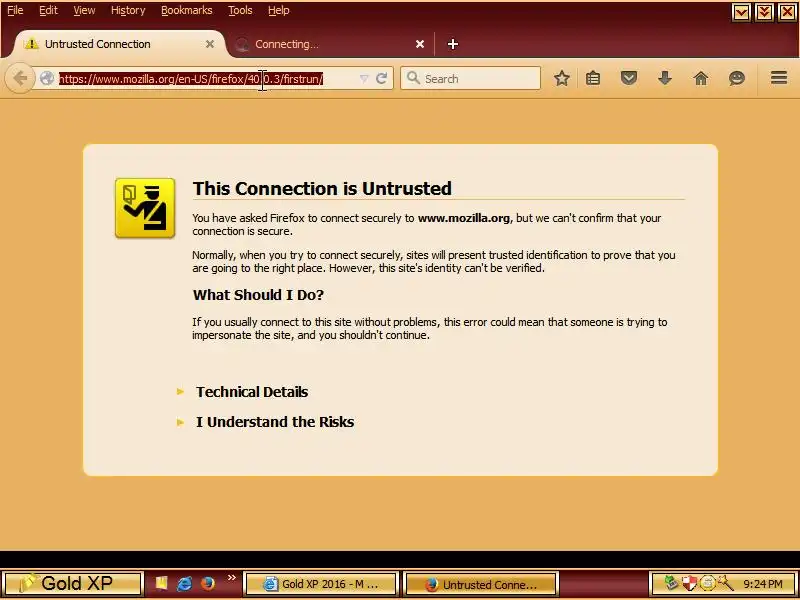The image size is (800, 600).
Task: Launch Internet Explorer from quick launch
Action: click(x=184, y=583)
